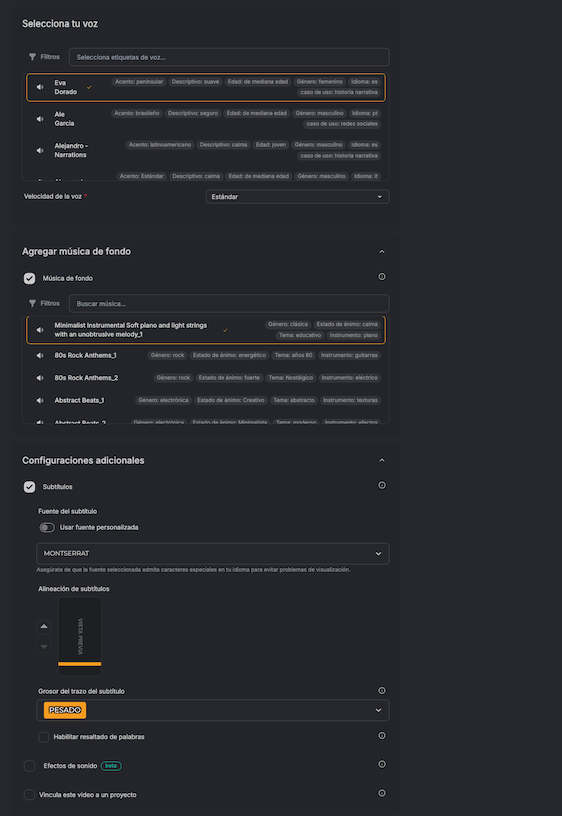Open info icon next to Música de fondo

coord(382,276)
